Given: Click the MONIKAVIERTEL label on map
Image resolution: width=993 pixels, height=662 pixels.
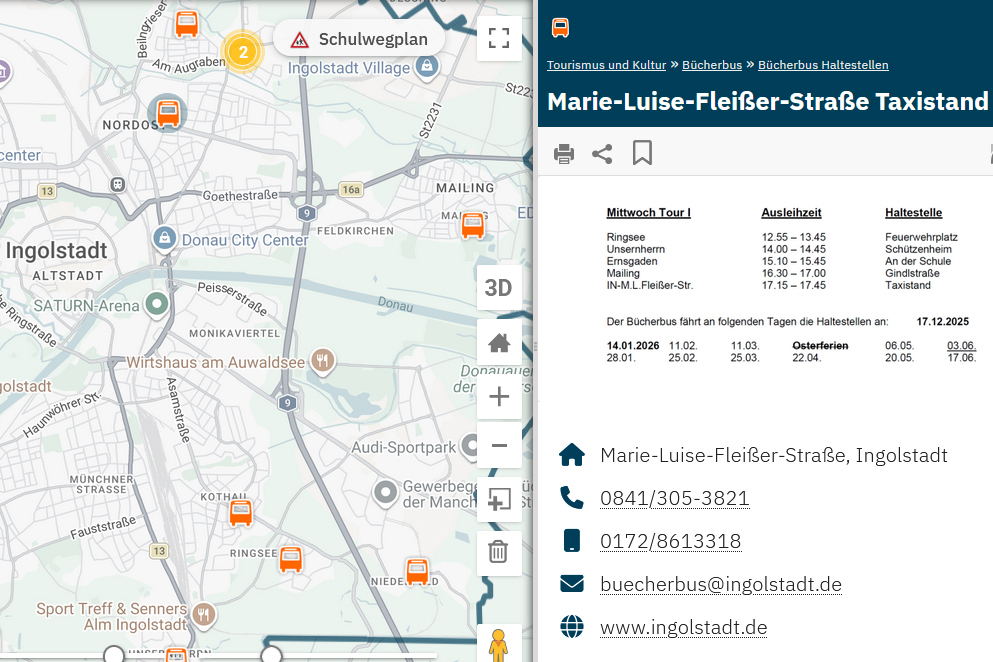Looking at the screenshot, I should (234, 333).
